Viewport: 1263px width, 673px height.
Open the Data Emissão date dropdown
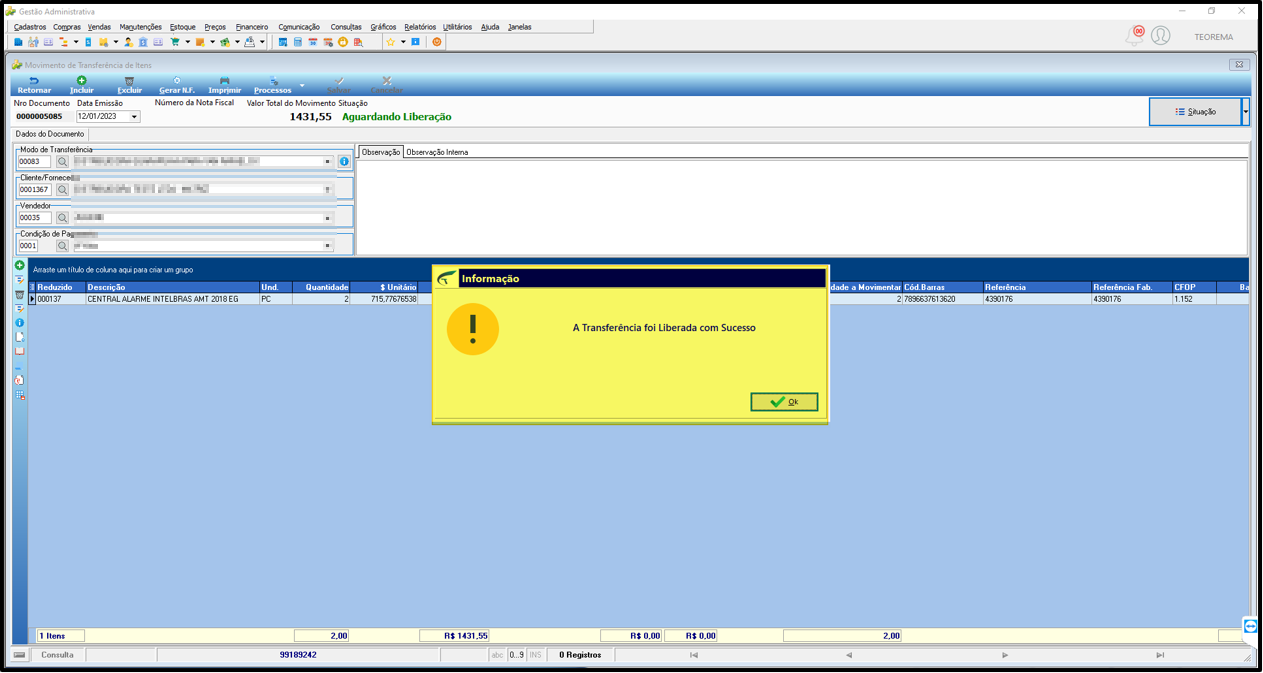point(135,117)
